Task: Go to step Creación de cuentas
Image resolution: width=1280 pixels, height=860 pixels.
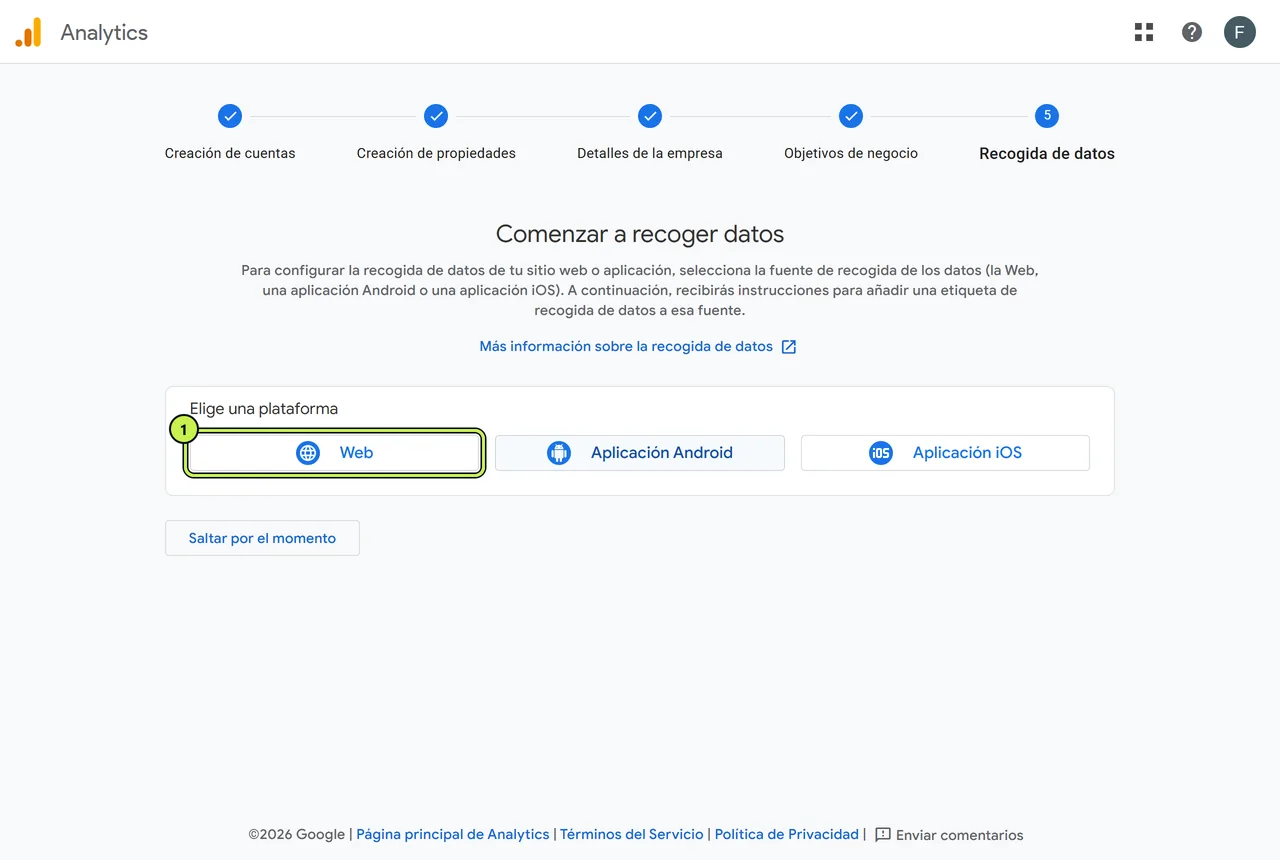Action: click(x=230, y=133)
